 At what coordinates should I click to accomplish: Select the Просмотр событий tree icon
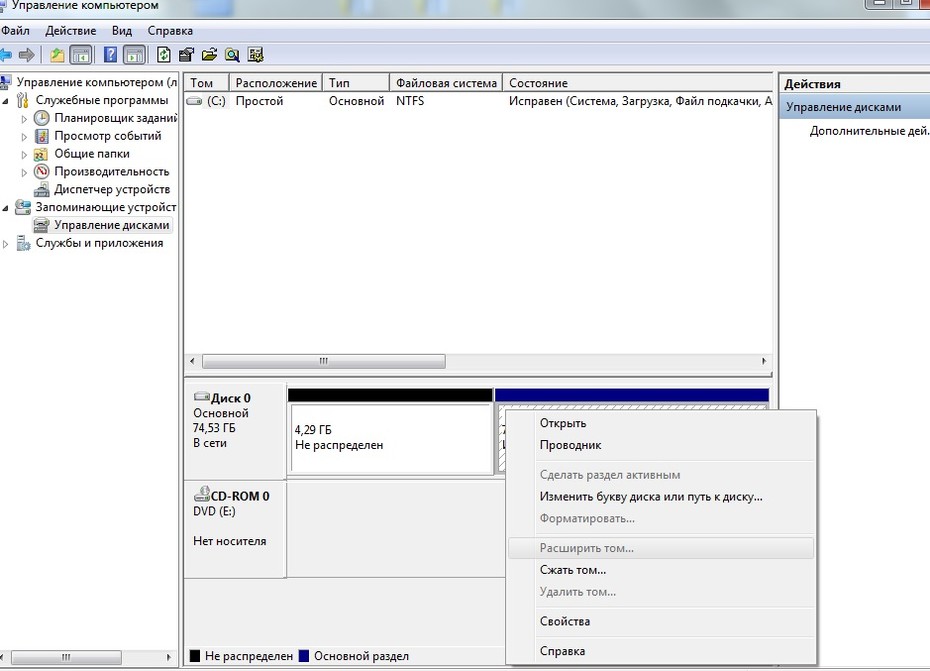tap(42, 136)
